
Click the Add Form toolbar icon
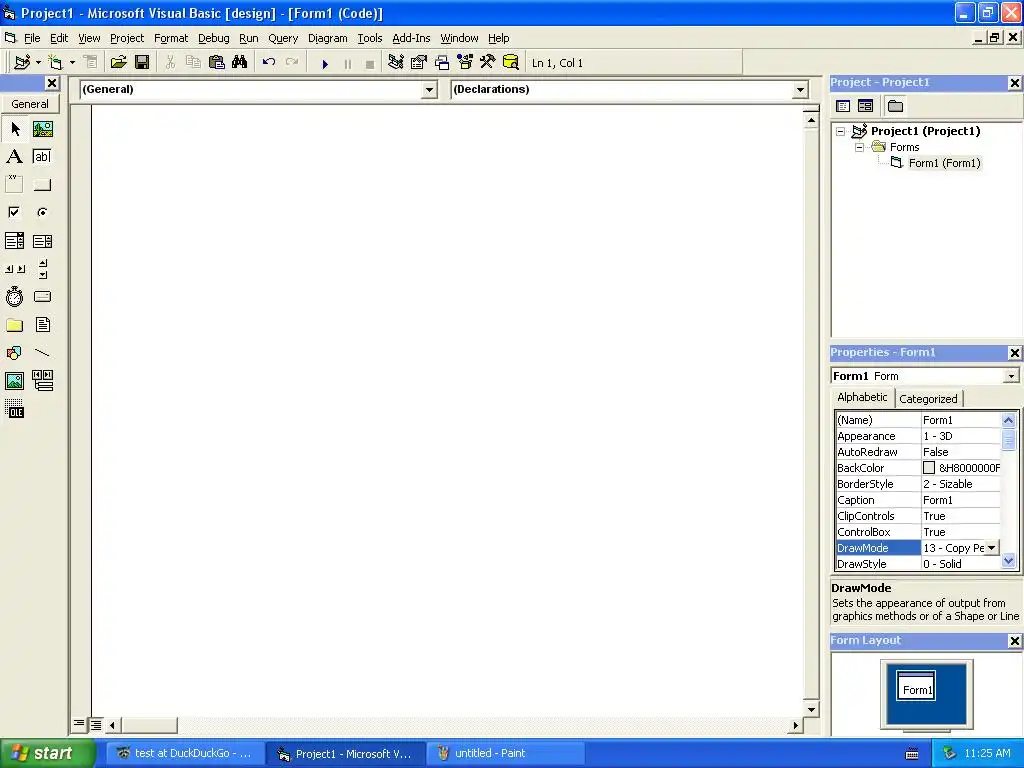click(56, 63)
